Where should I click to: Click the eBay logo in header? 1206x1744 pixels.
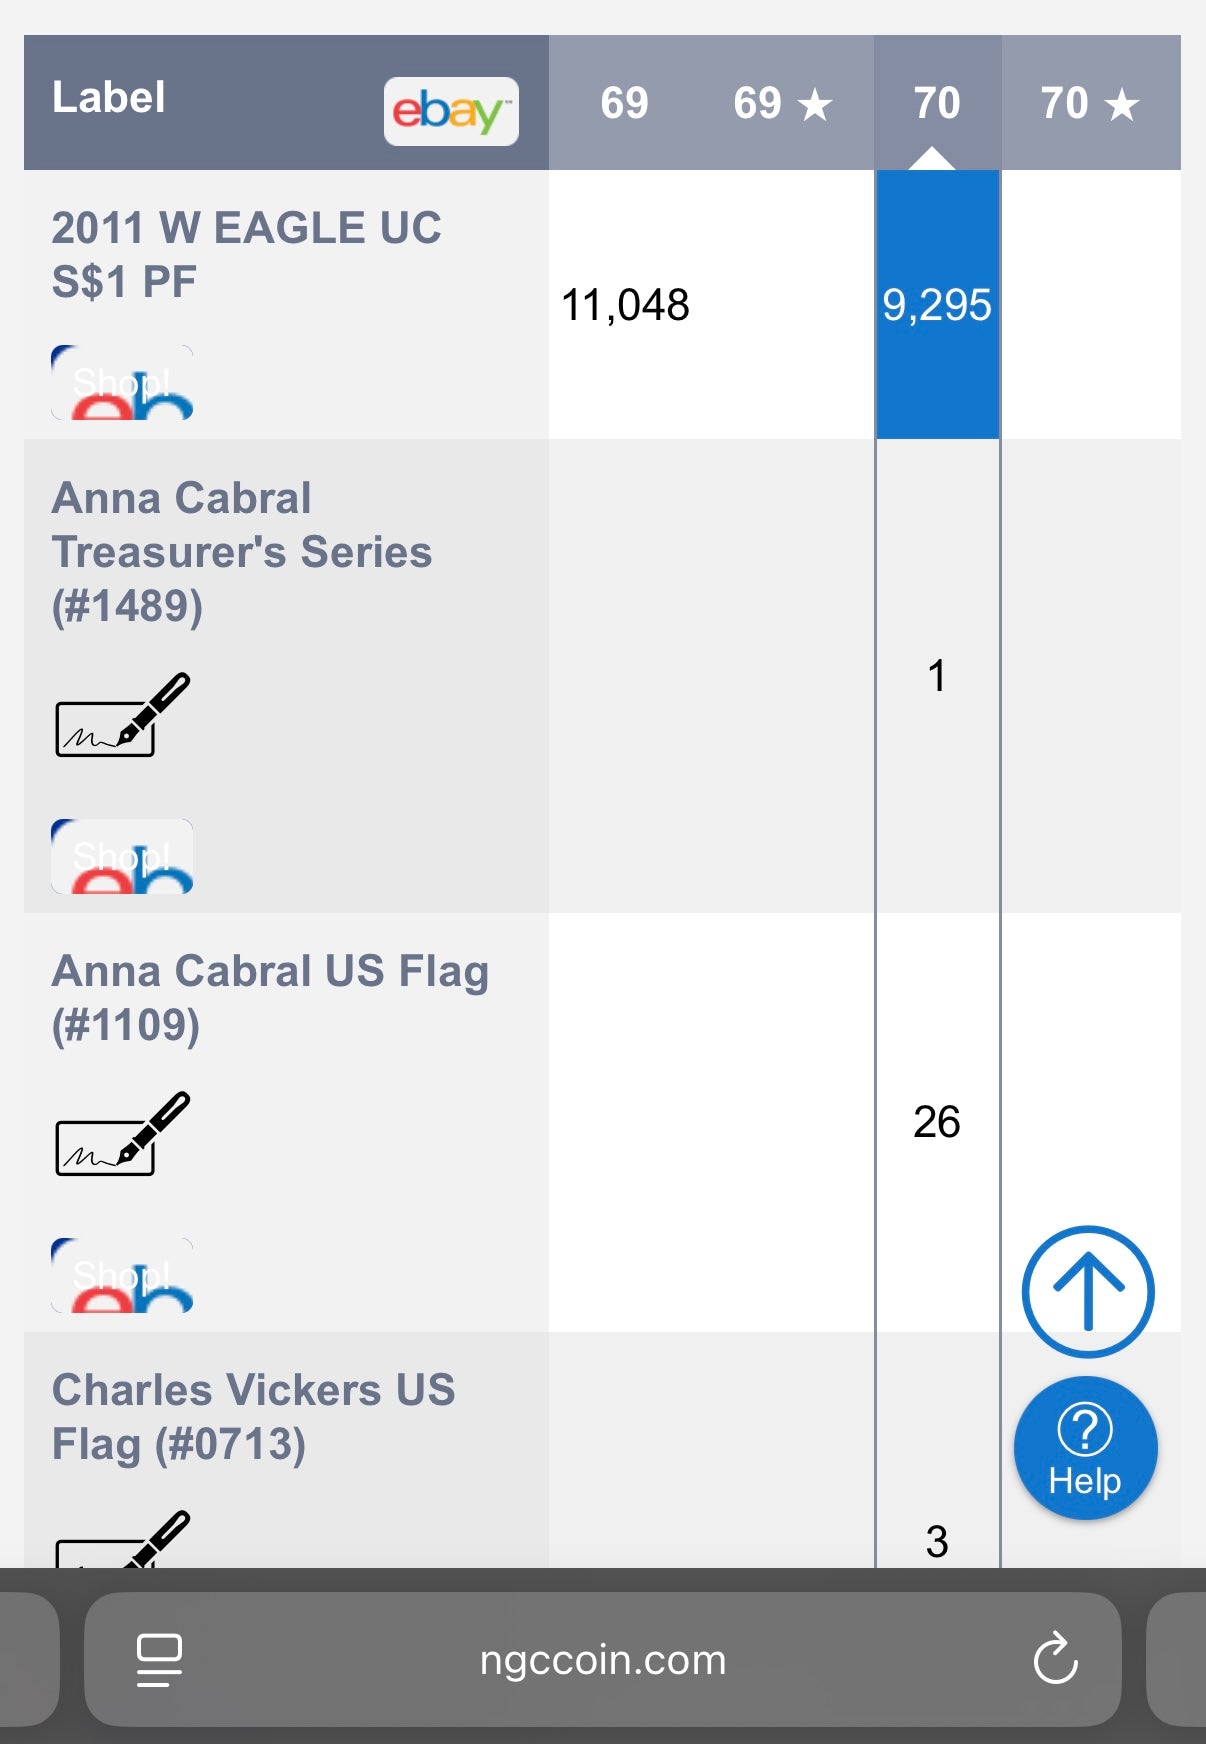(x=451, y=111)
